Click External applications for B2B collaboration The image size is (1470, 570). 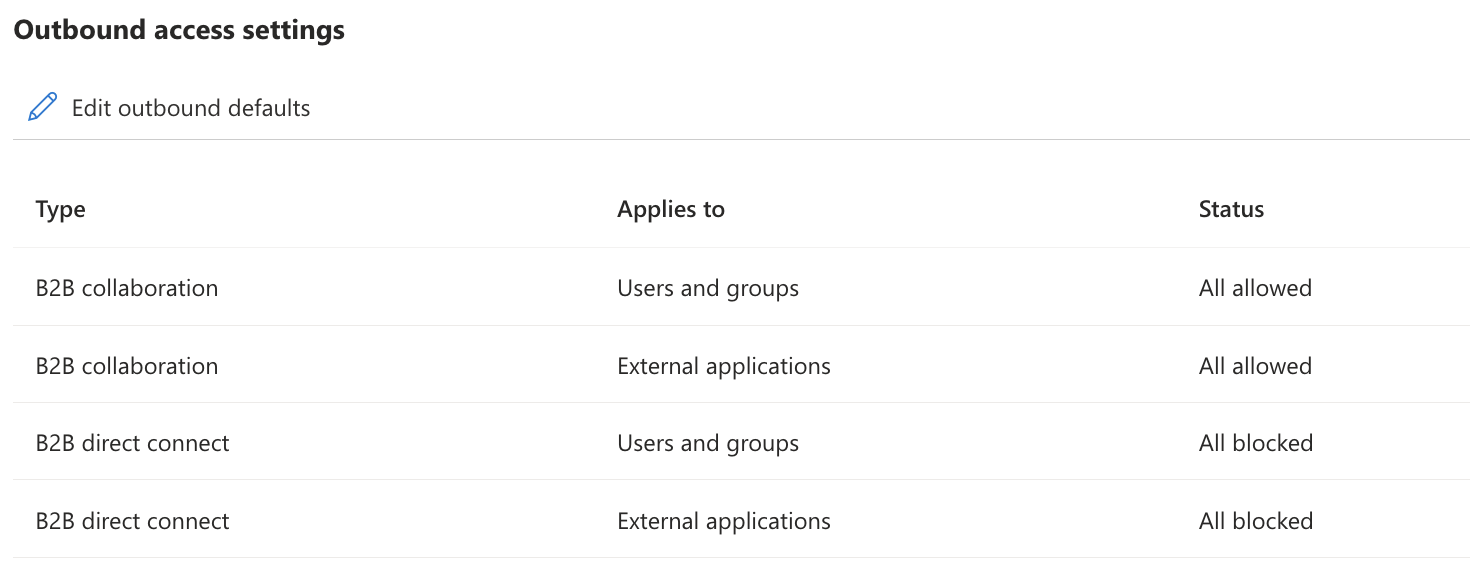(x=724, y=366)
